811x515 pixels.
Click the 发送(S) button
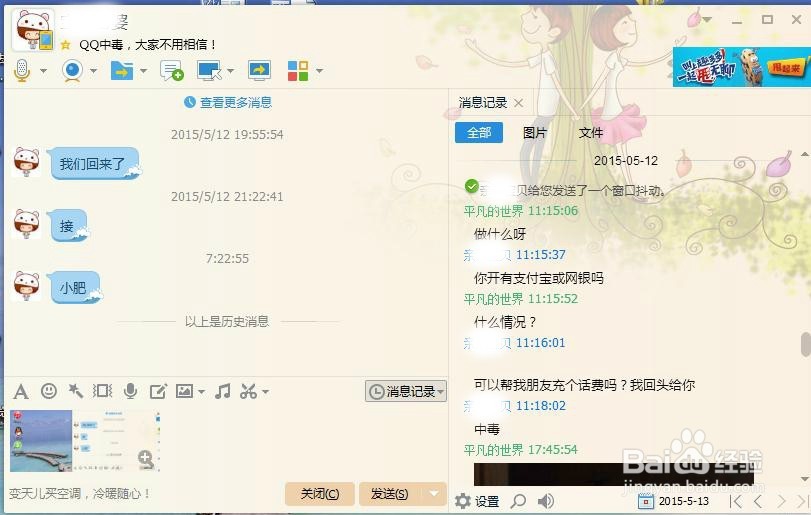(x=389, y=494)
